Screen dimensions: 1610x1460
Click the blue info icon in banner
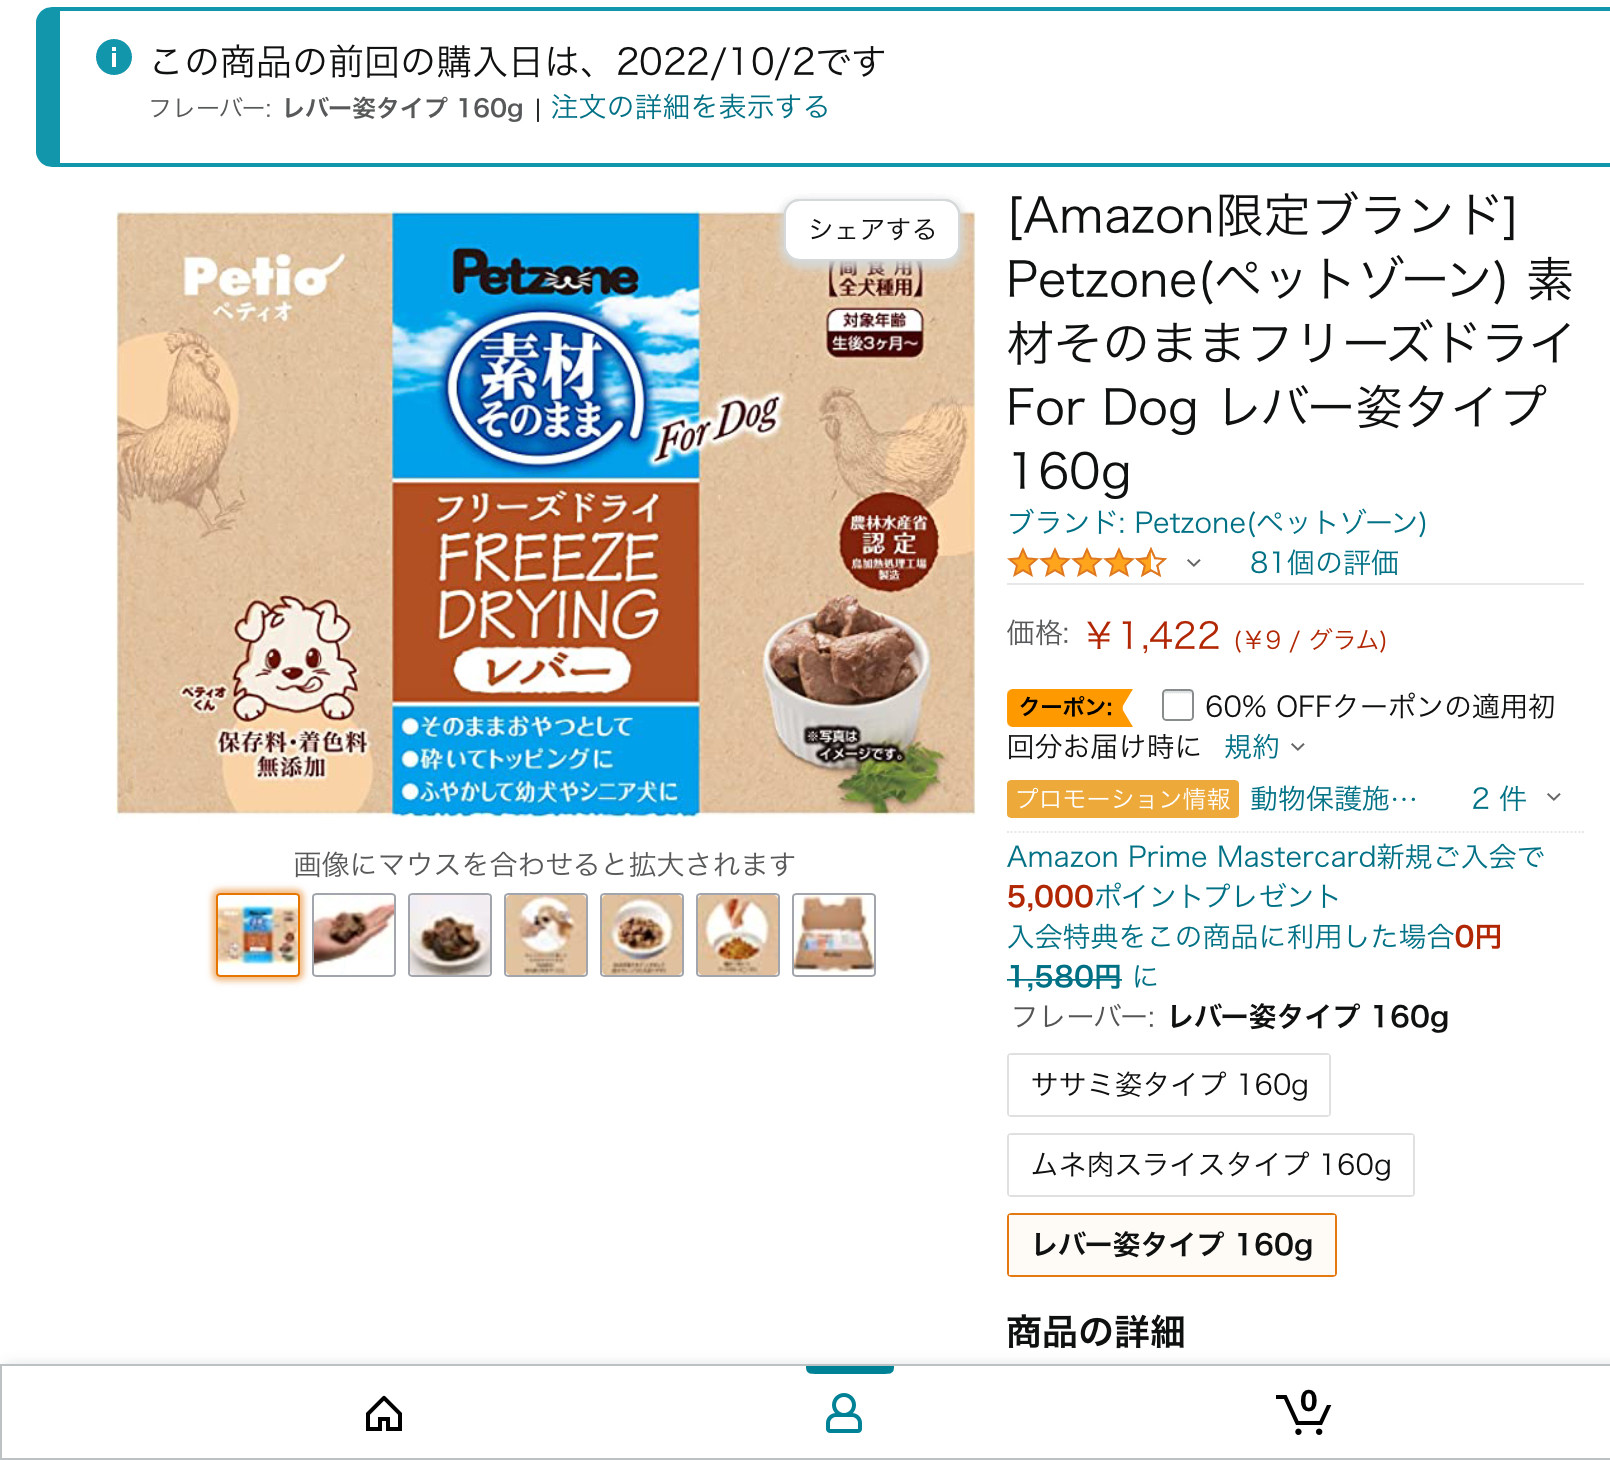[114, 57]
